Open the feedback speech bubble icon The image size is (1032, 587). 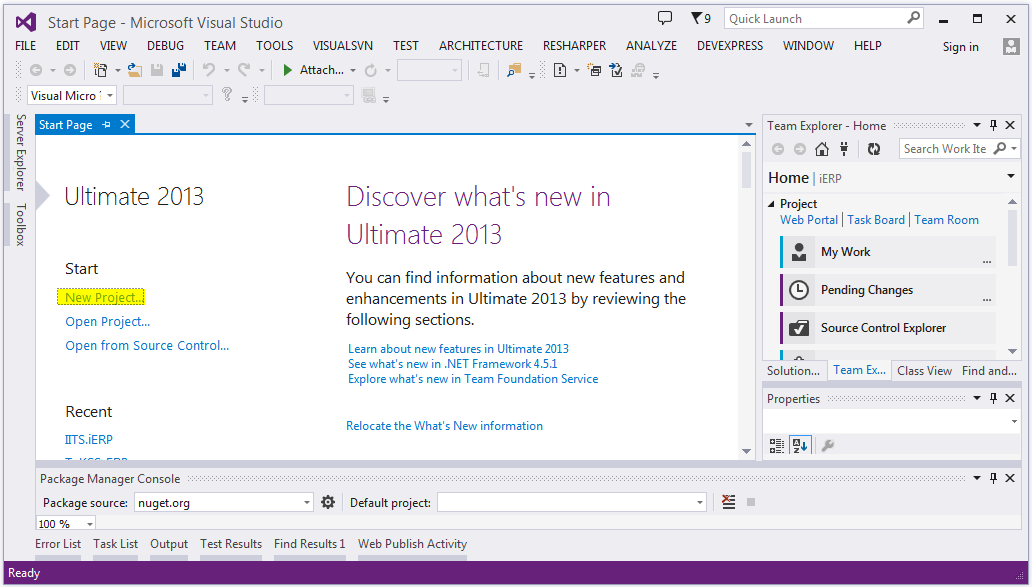(665, 18)
